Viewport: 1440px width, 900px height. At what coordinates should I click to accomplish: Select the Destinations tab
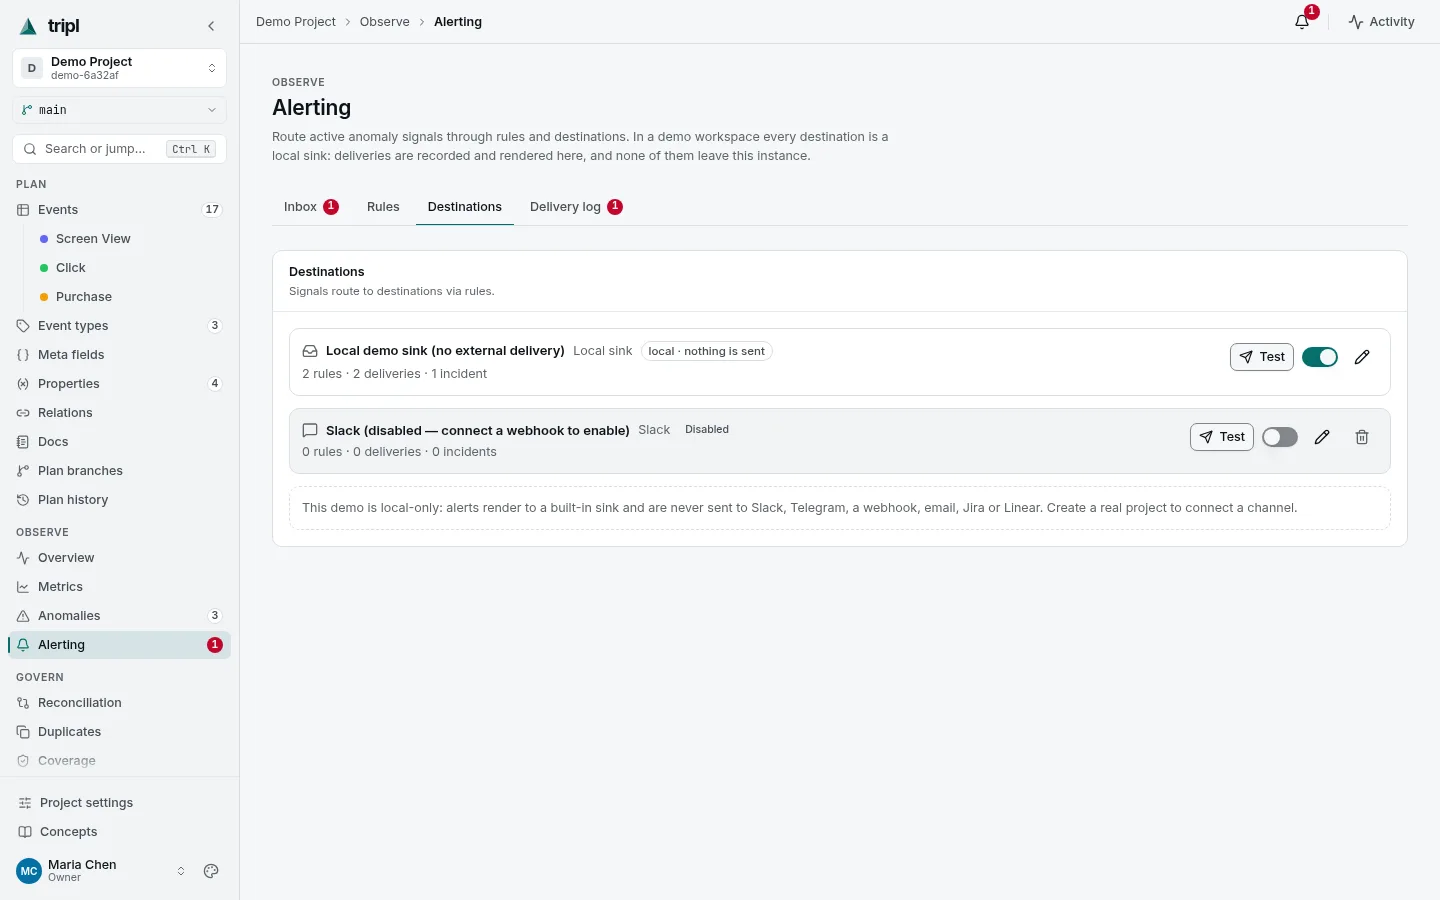coord(465,207)
